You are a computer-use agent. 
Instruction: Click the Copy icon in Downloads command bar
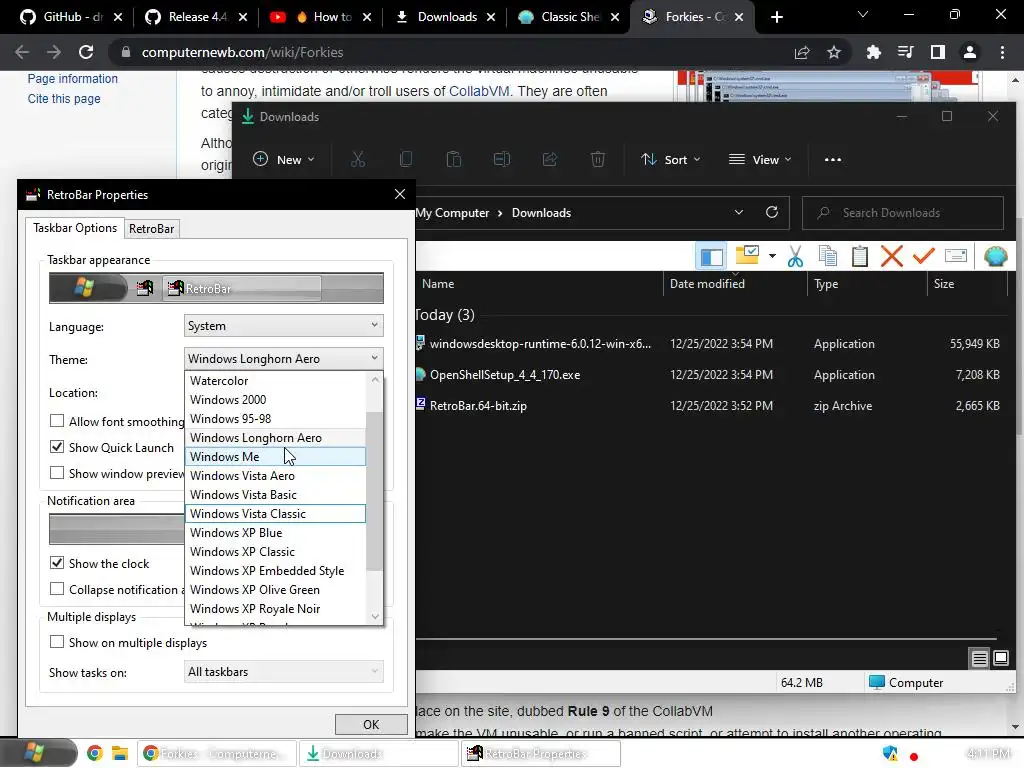tap(406, 159)
